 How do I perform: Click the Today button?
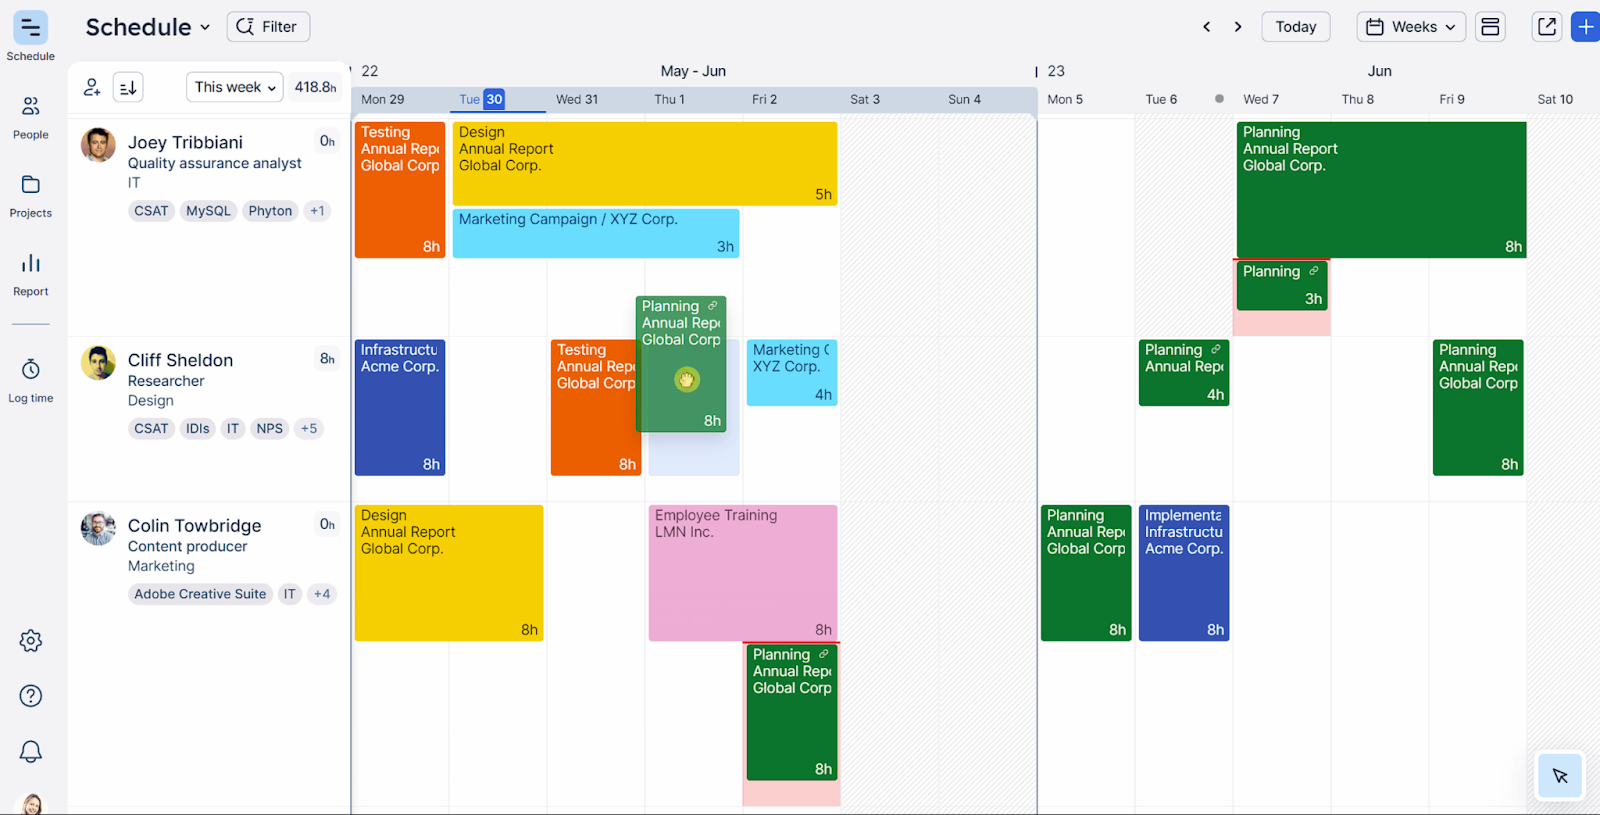(x=1295, y=27)
